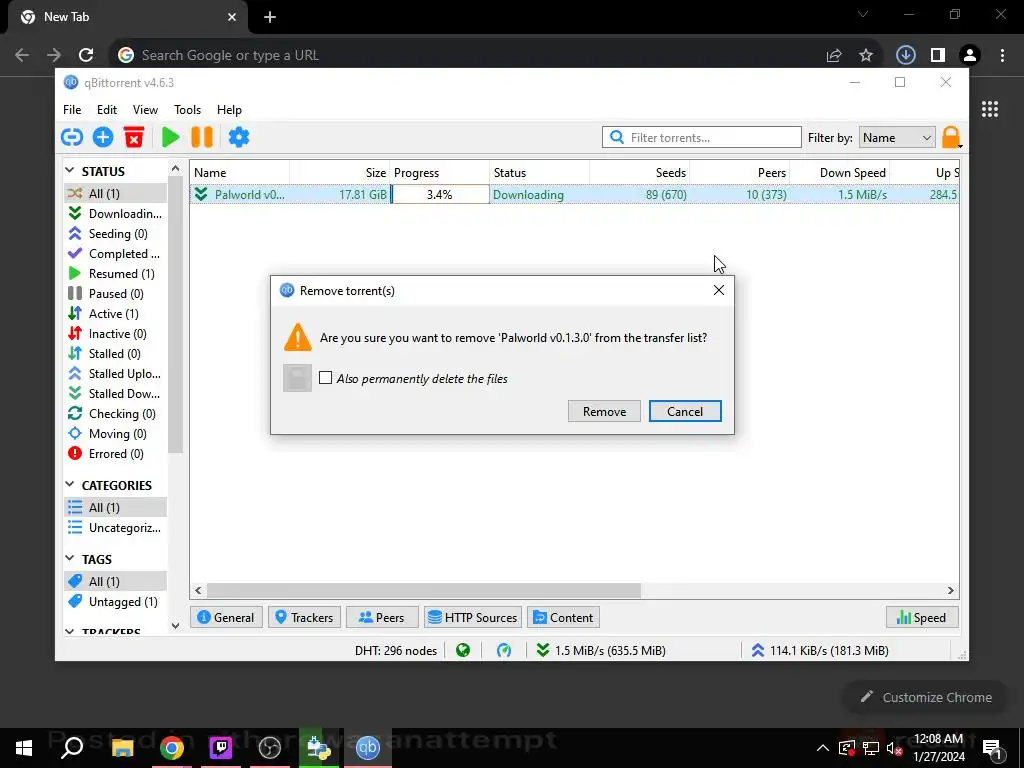1024x768 pixels.
Task: Click the download speed arrows in status bar
Action: (x=542, y=650)
